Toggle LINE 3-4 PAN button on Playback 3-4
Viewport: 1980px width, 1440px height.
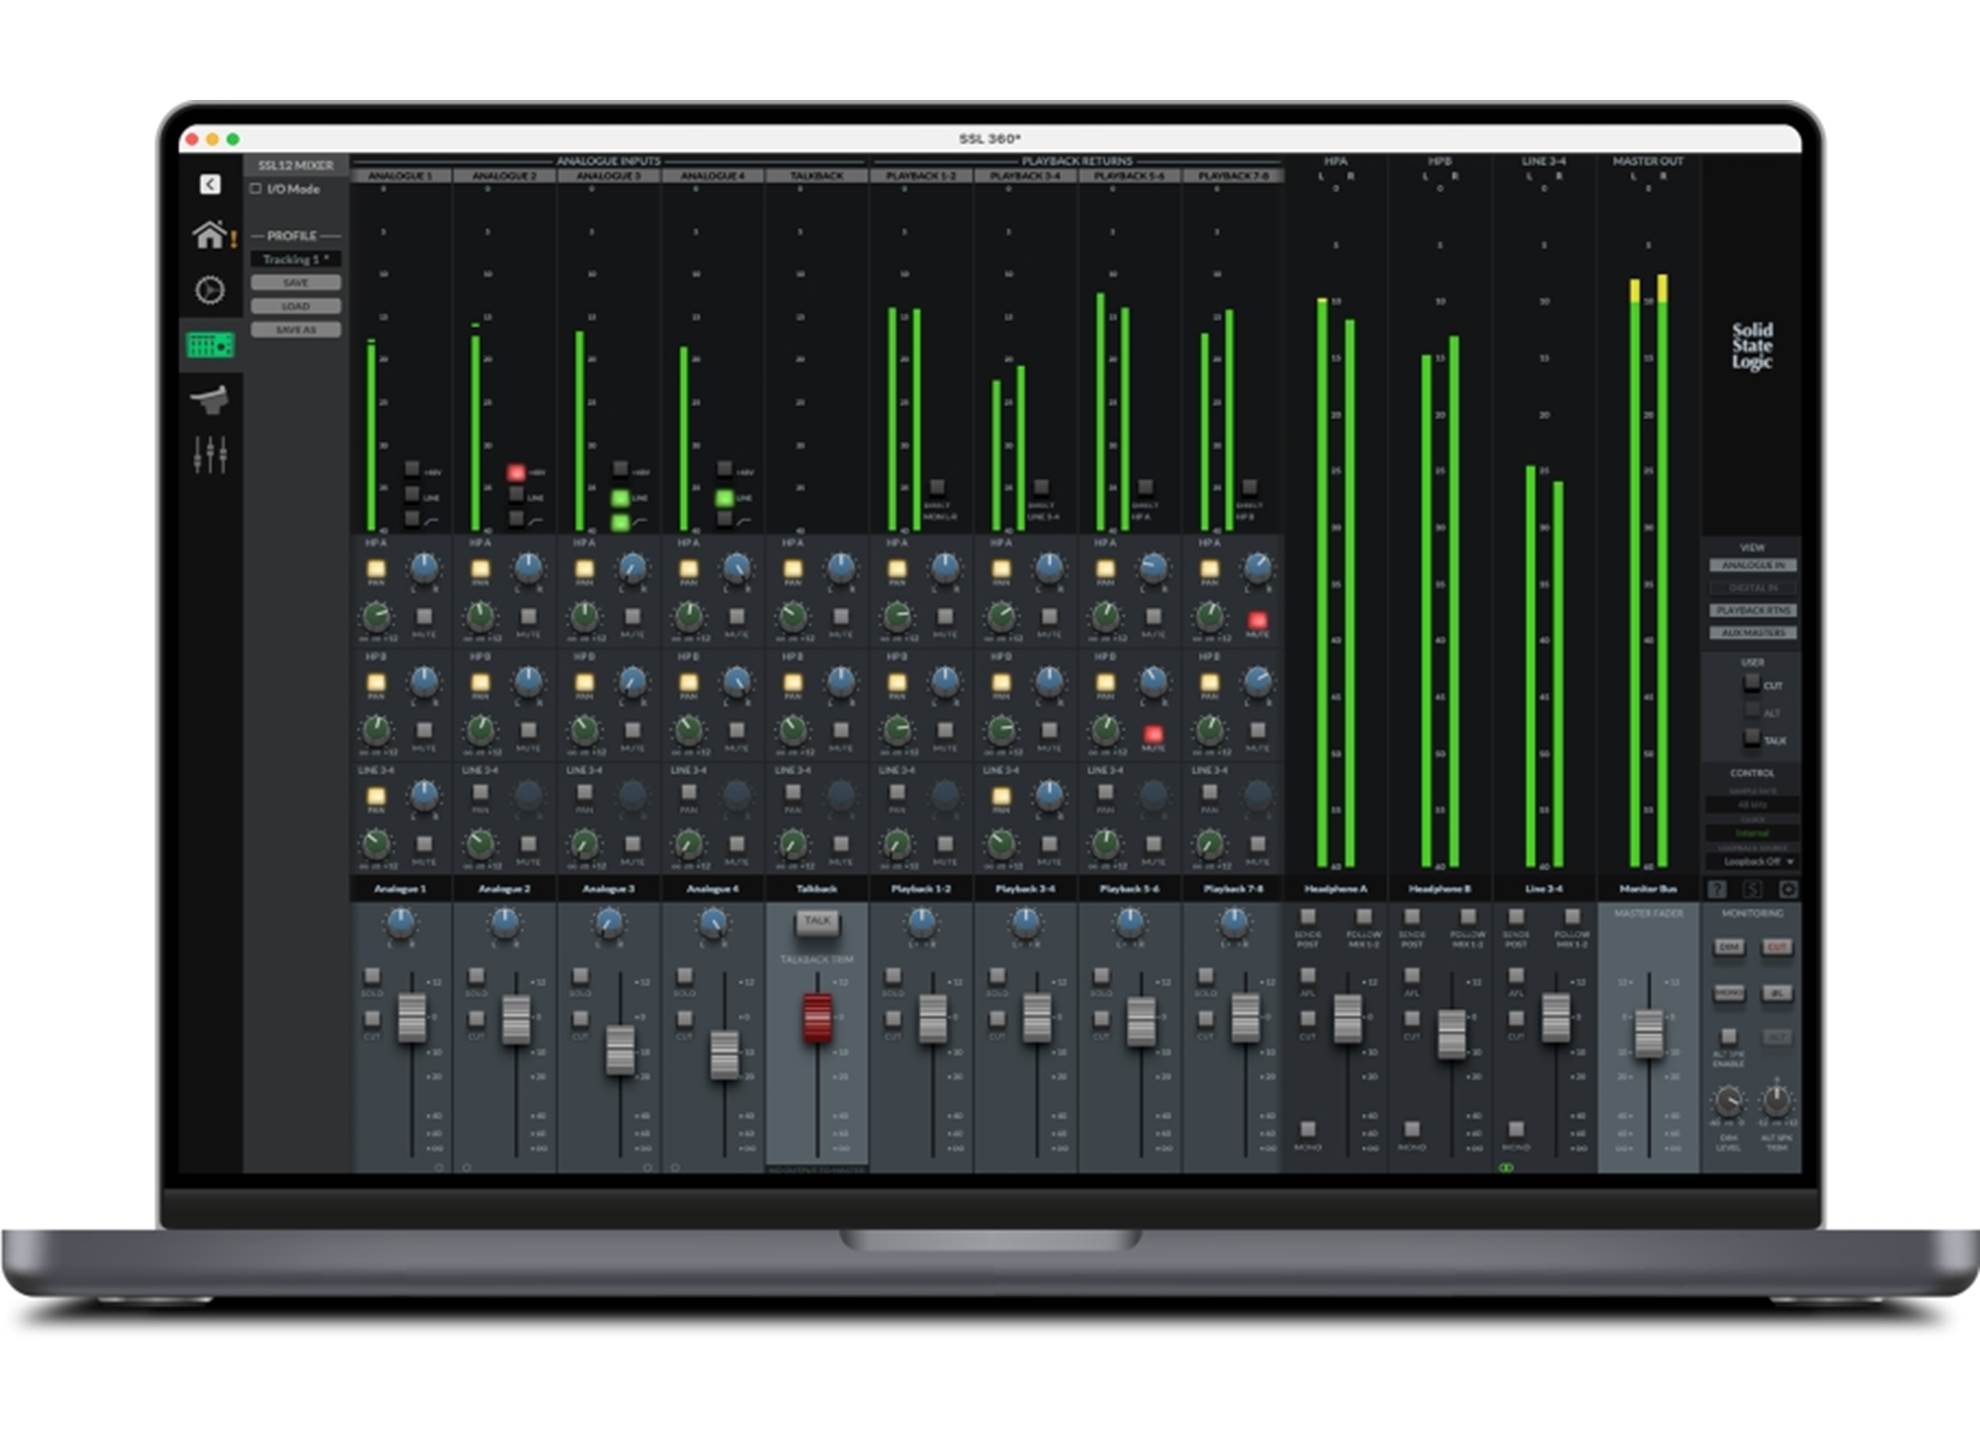[x=1001, y=796]
